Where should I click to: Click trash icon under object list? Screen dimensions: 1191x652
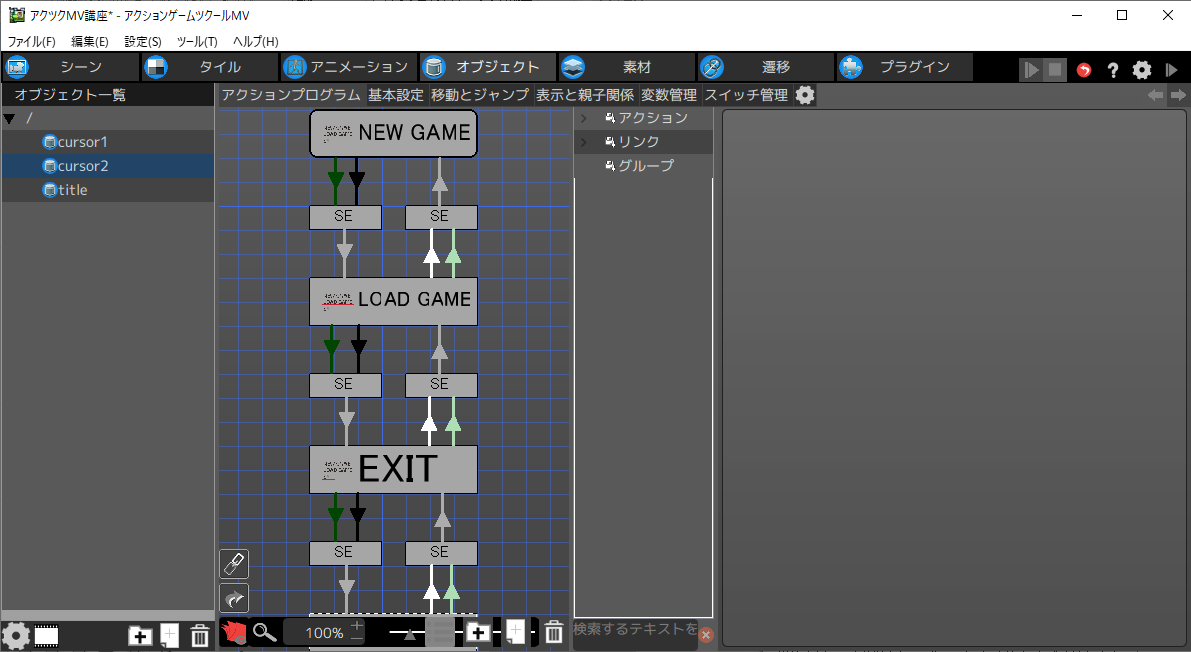point(200,635)
